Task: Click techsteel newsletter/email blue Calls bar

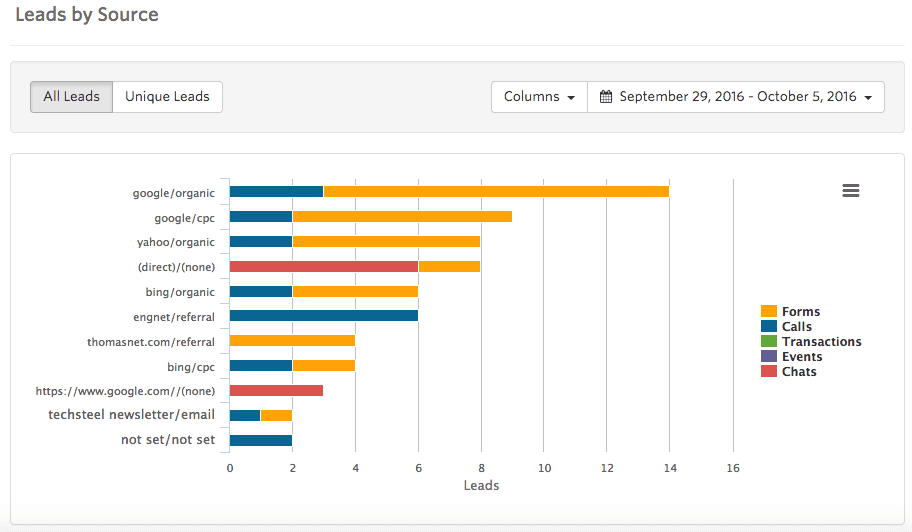Action: point(245,415)
